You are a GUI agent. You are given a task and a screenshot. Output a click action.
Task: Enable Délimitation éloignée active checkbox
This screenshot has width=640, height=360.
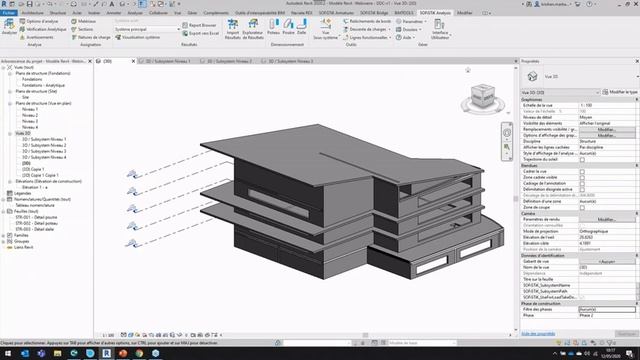click(x=582, y=190)
